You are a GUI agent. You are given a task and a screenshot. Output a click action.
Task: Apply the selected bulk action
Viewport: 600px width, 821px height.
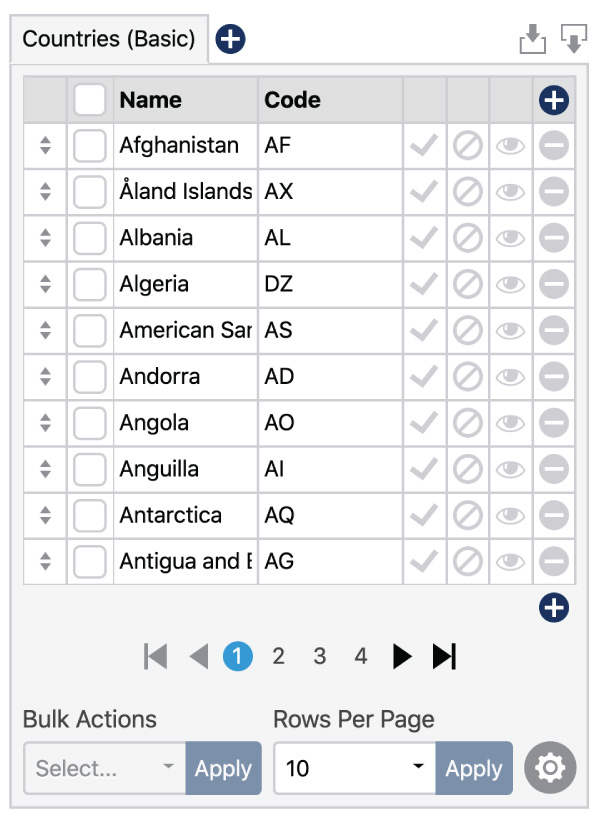223,768
